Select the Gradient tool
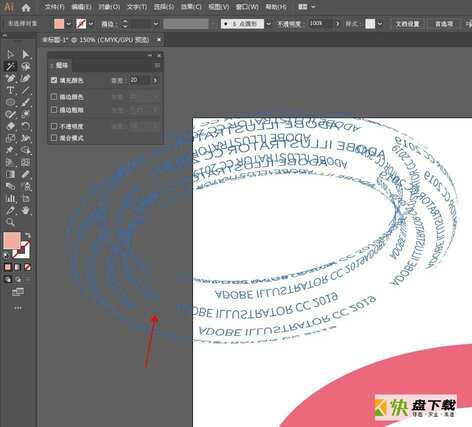This screenshot has width=472, height=427. coord(10,174)
